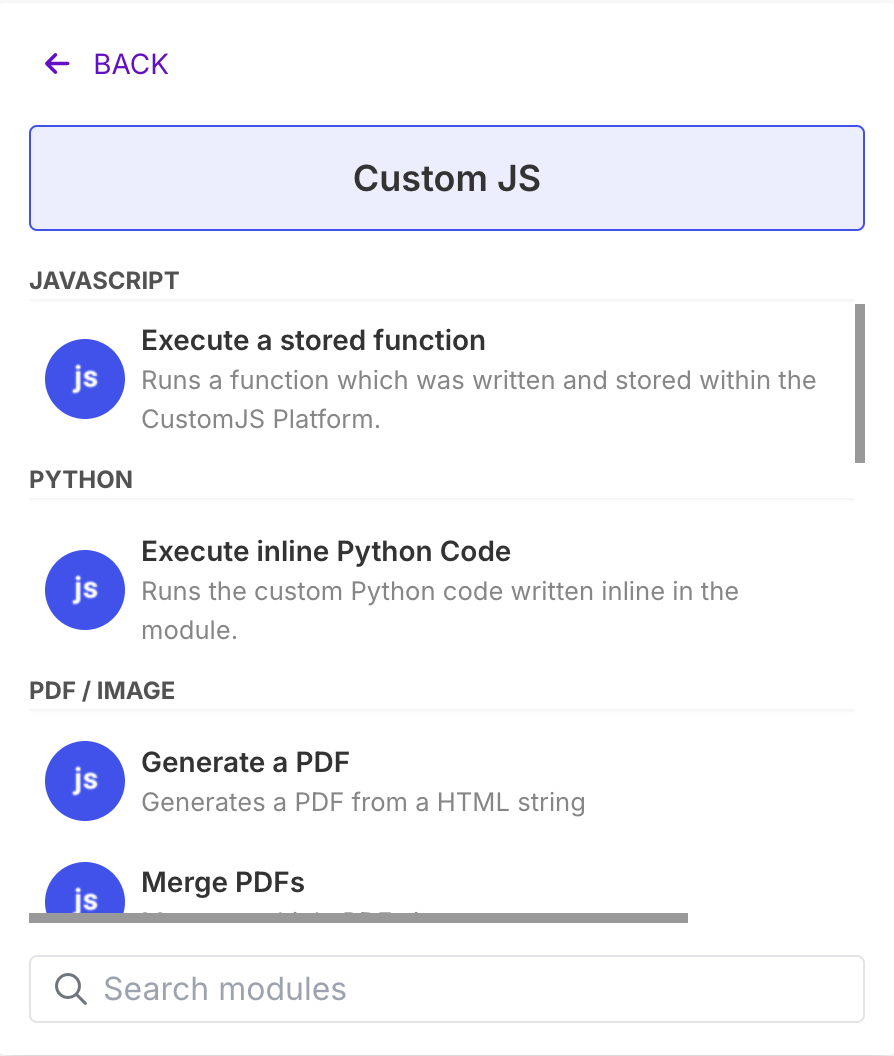This screenshot has height=1056, width=894.
Task: Click the back arrow icon
Action: click(x=57, y=64)
